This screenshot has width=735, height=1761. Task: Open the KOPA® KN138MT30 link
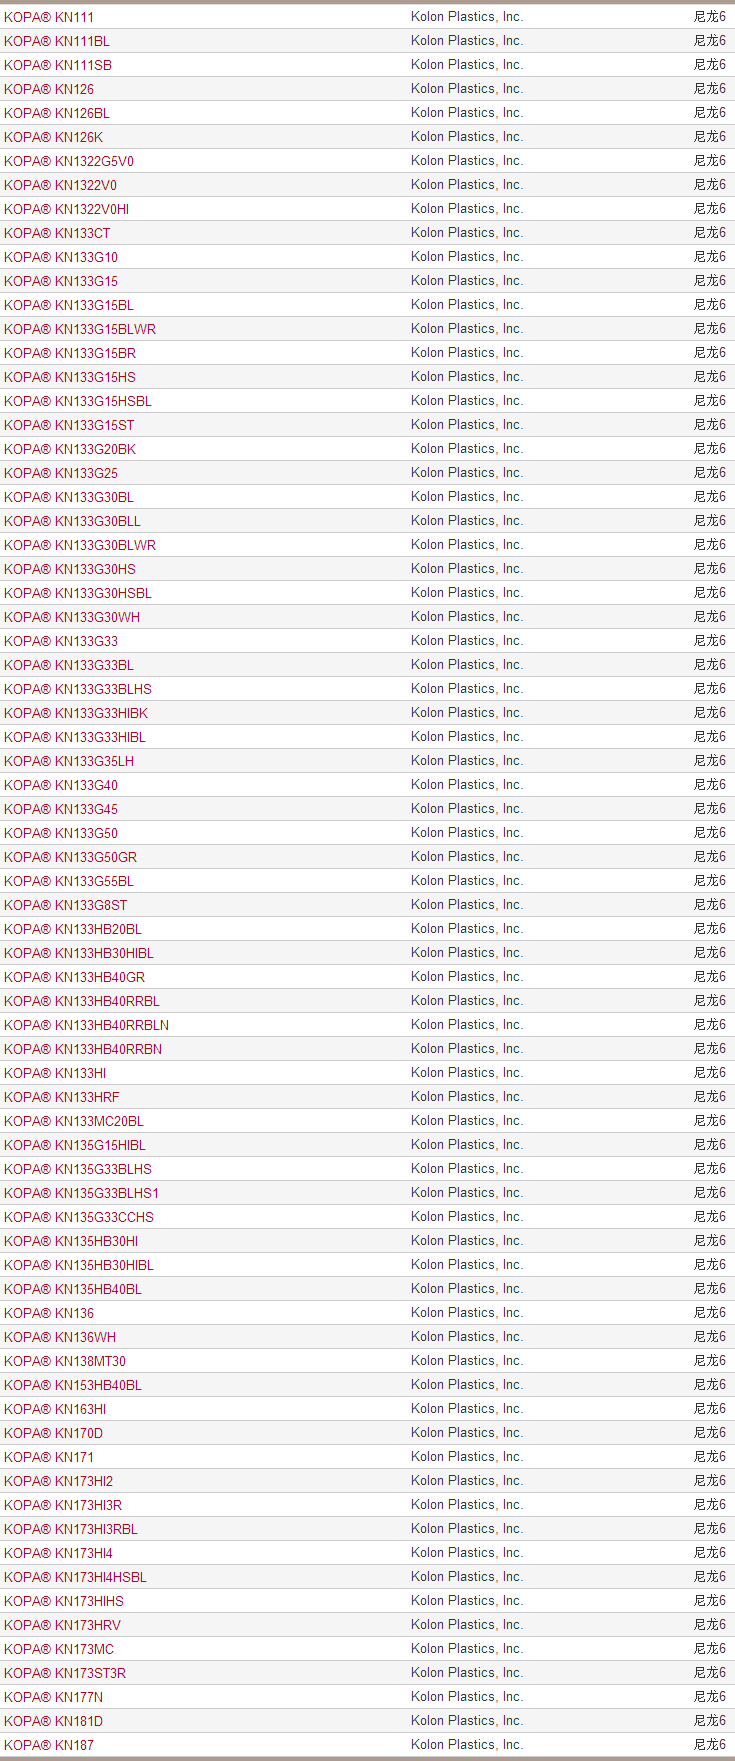65,1361
